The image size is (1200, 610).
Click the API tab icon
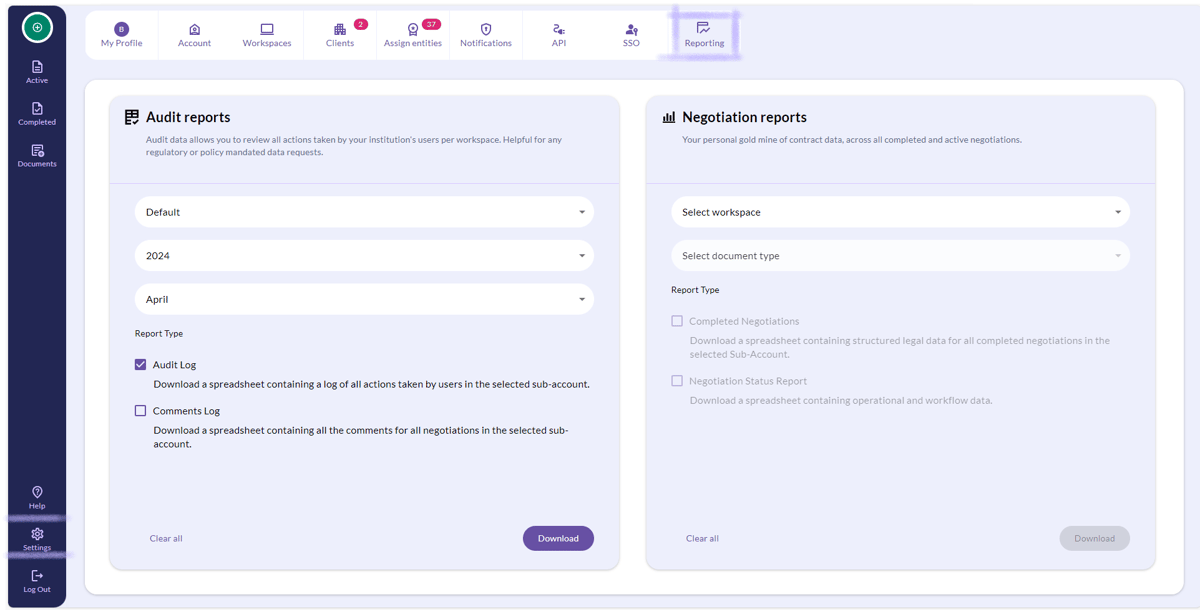tap(559, 29)
